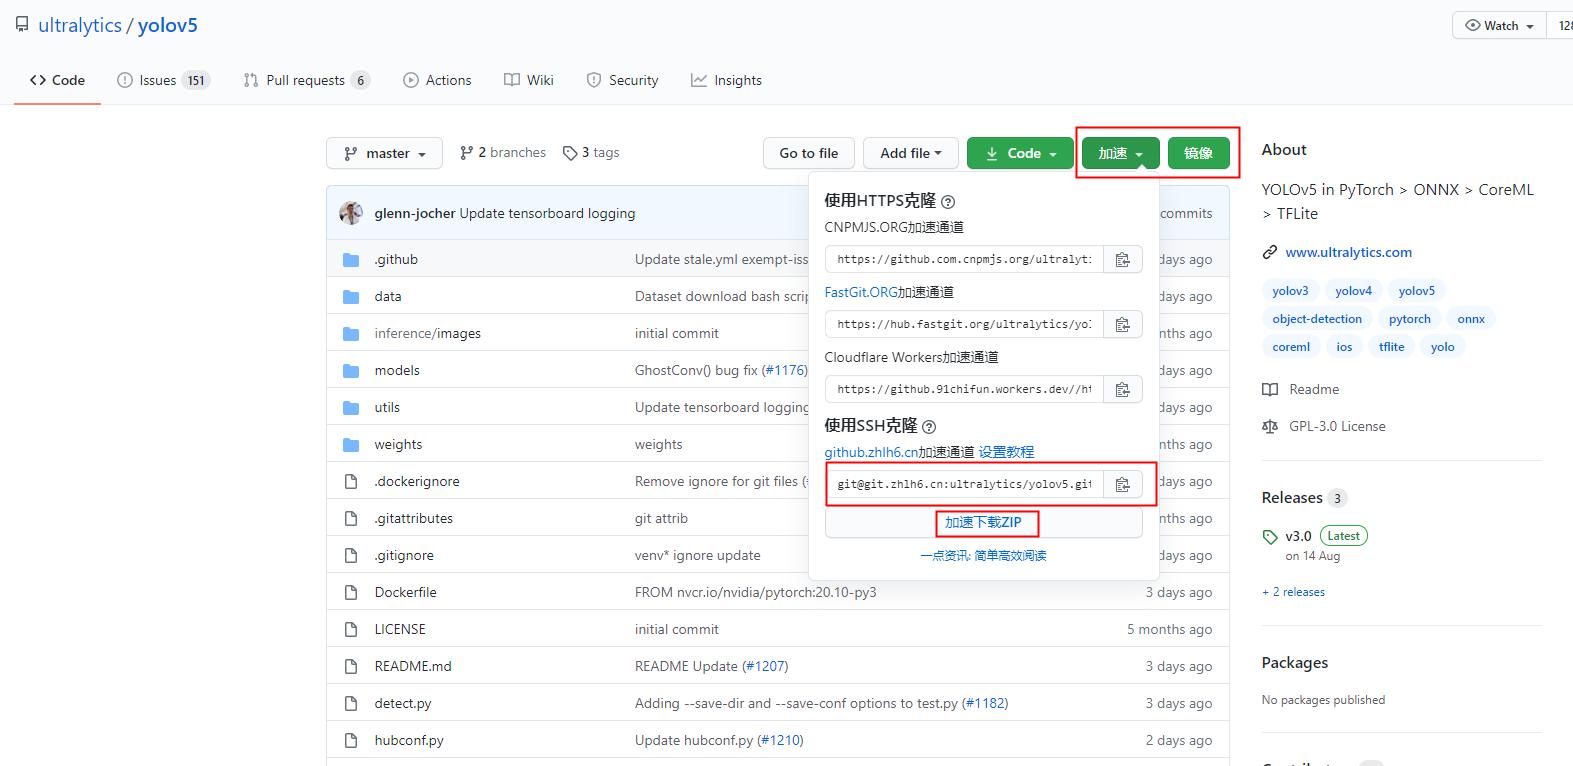Click the yolov3 topic tag
The width and height of the screenshot is (1573, 766).
[1290, 291]
